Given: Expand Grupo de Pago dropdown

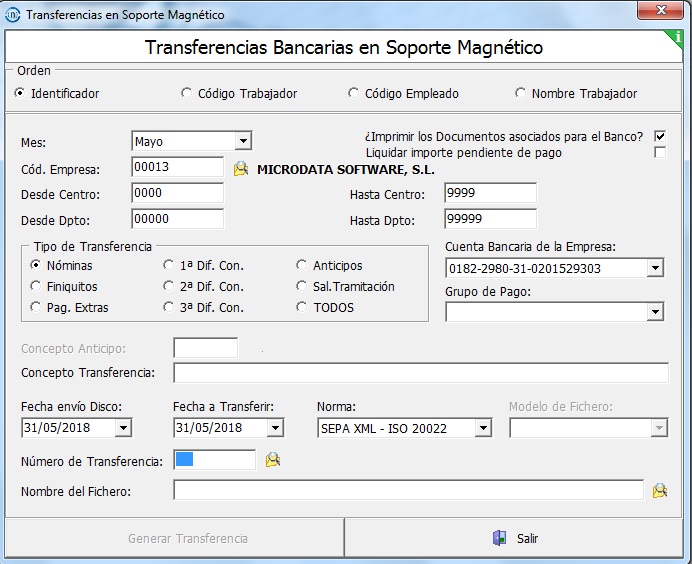Looking at the screenshot, I should click(x=655, y=313).
